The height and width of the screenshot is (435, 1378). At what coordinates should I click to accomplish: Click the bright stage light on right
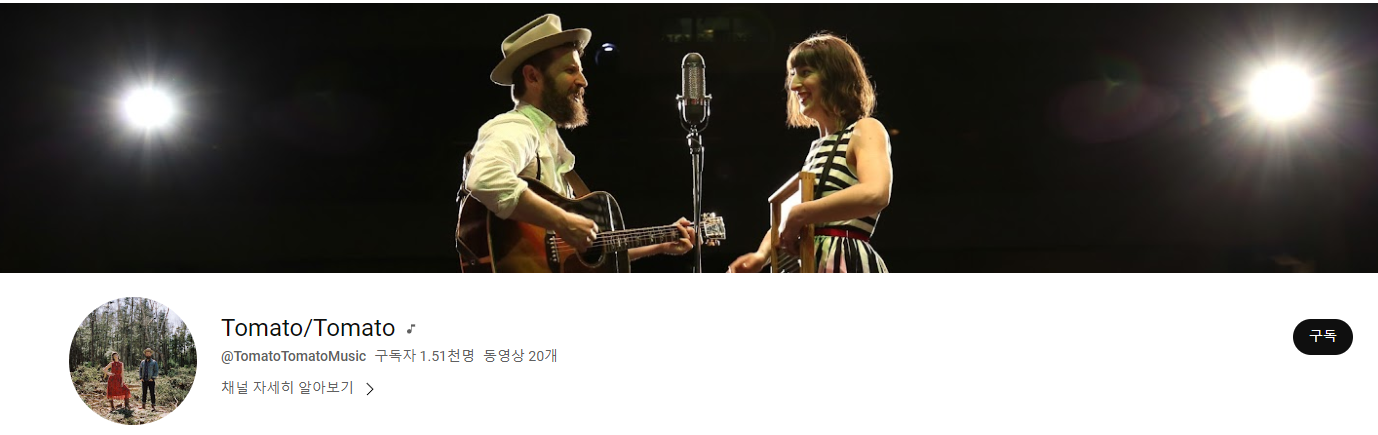[x=1280, y=92]
